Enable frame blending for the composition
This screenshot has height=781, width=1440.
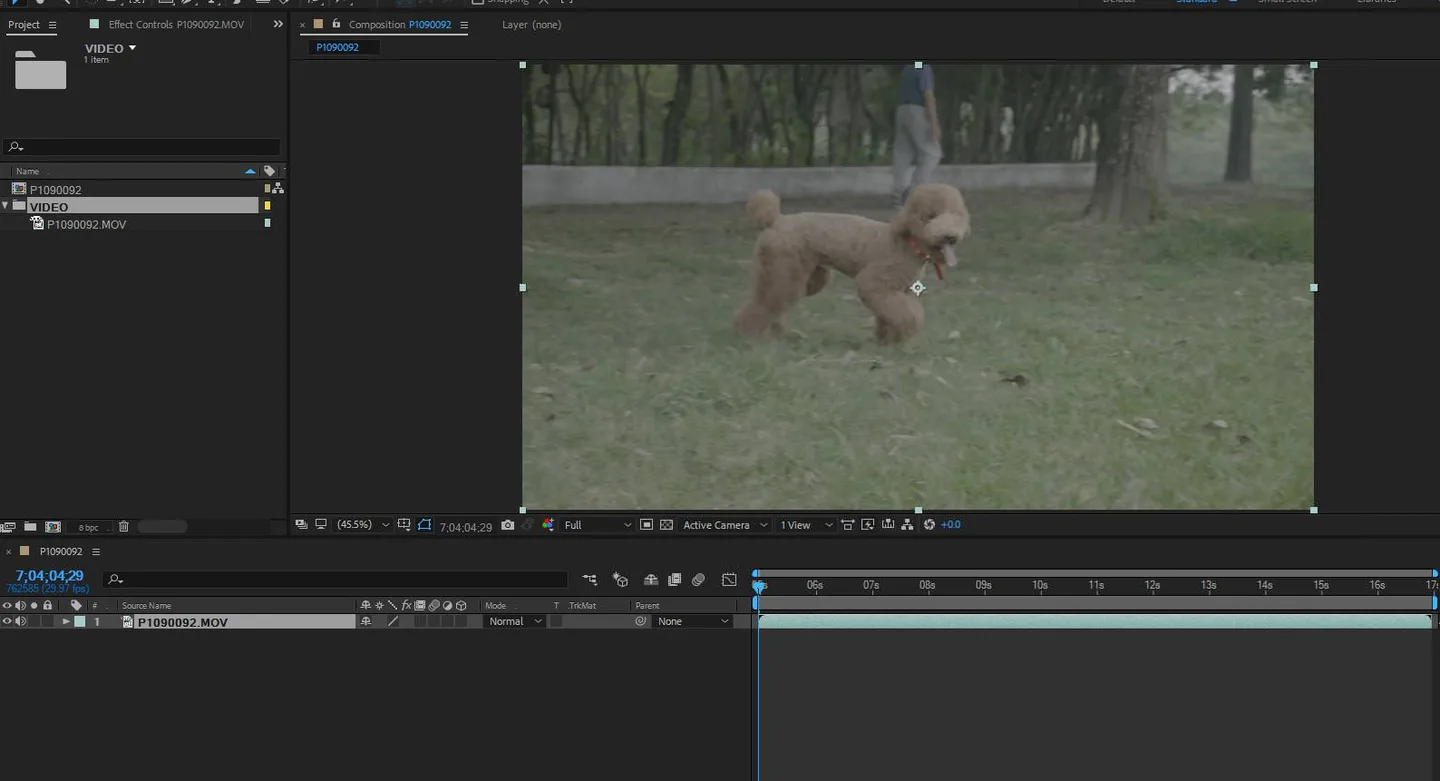(x=675, y=580)
